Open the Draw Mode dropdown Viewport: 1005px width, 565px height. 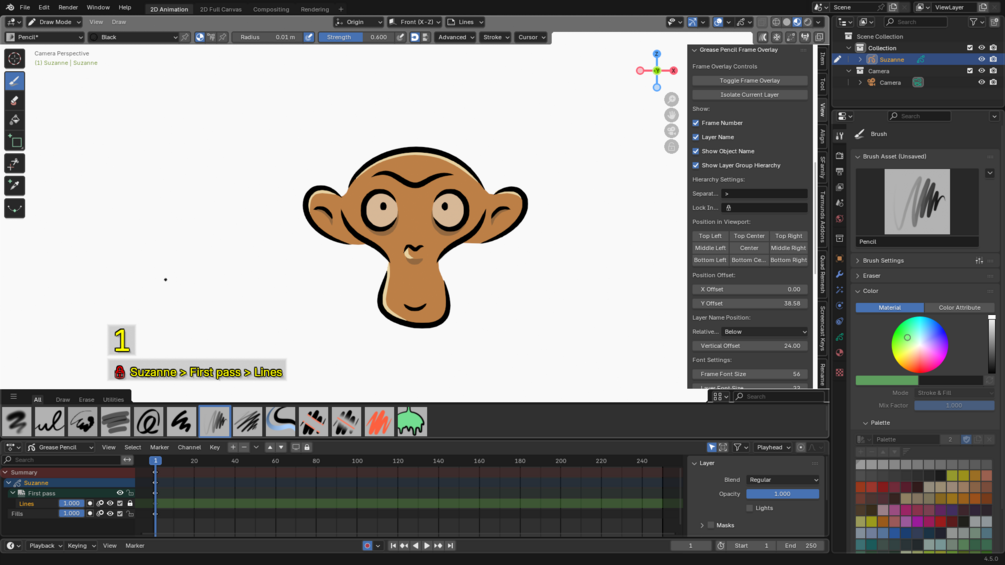click(54, 22)
